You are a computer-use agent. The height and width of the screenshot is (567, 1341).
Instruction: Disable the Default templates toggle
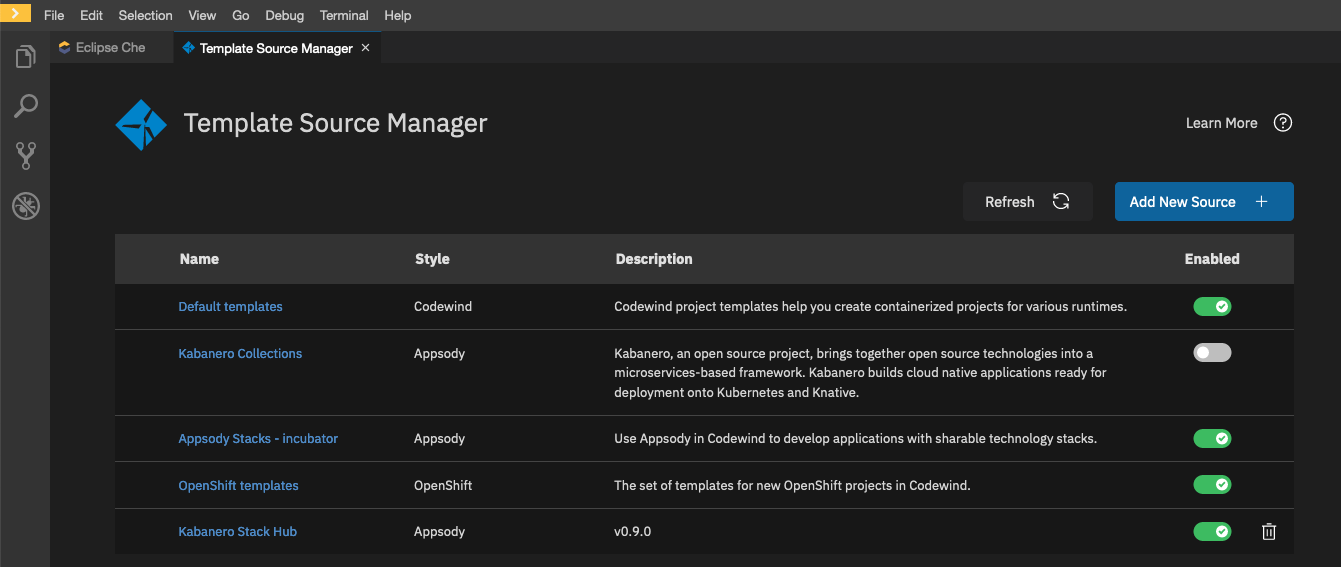(1212, 306)
